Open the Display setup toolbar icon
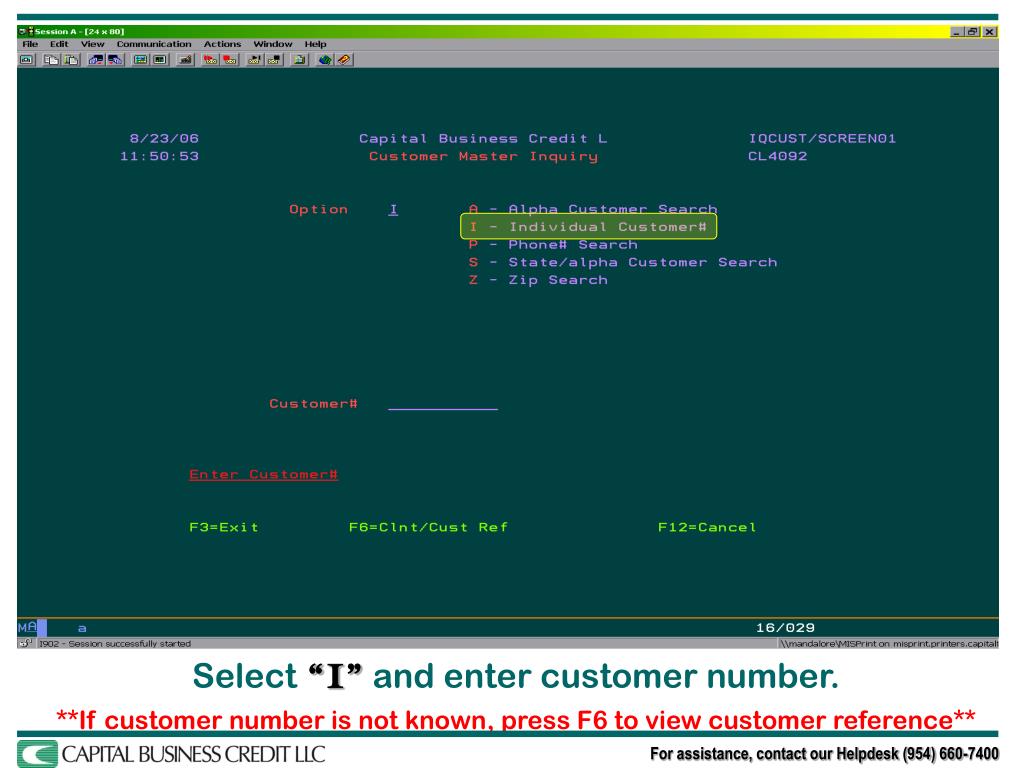Viewport: 1024px width, 768px height. coord(140,59)
